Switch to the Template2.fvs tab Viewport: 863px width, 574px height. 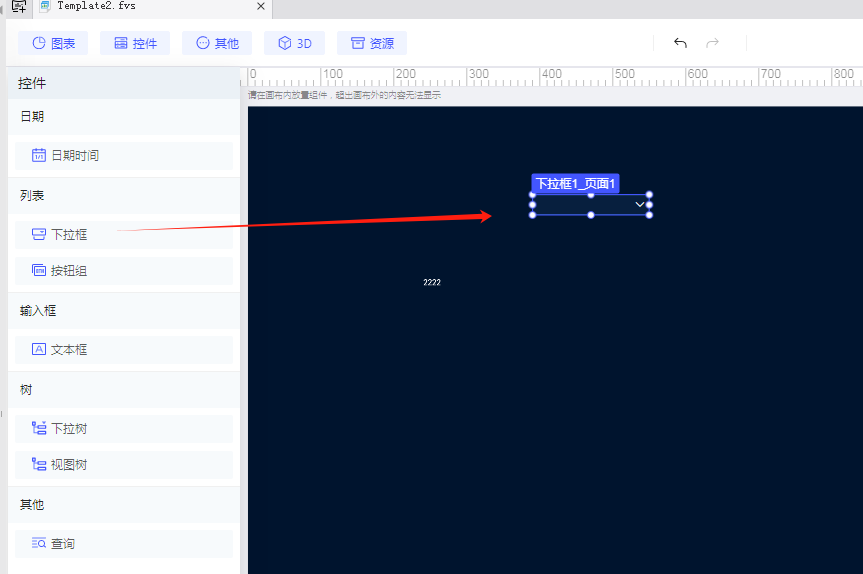(x=152, y=7)
